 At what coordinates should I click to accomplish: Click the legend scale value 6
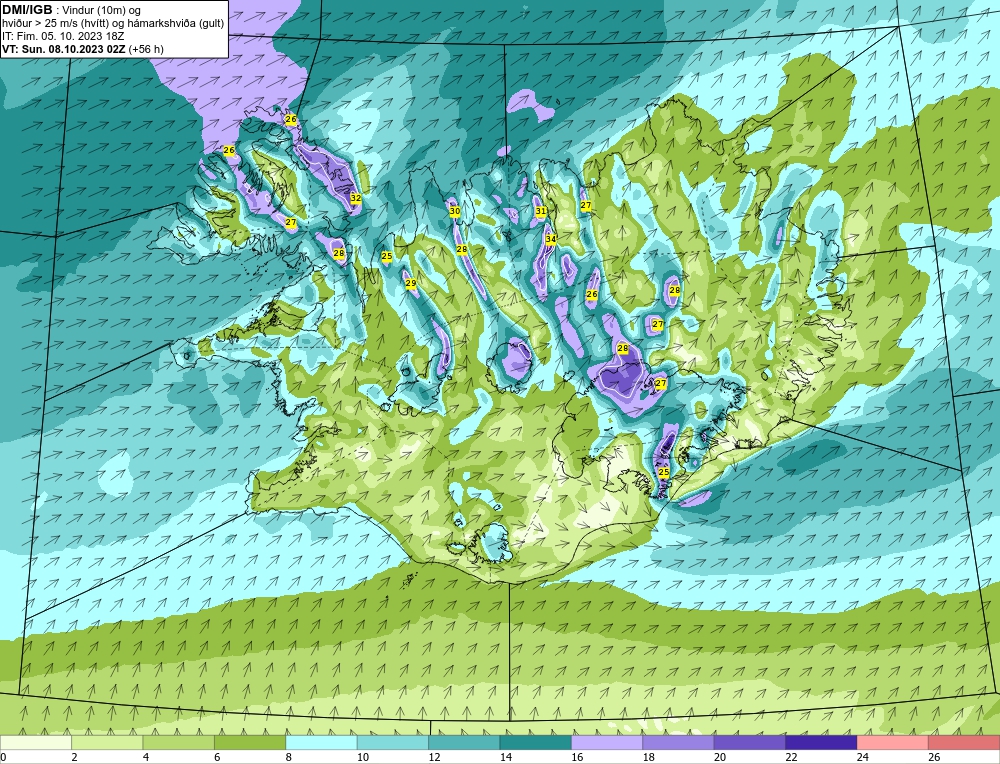tap(217, 757)
